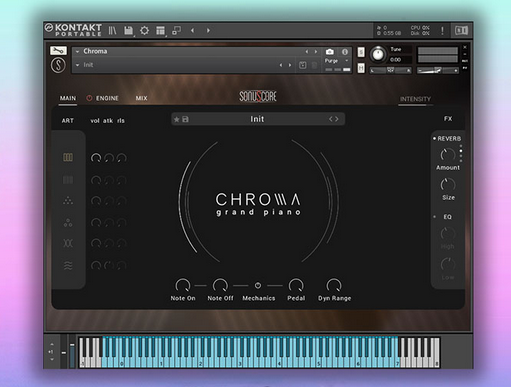Toggle the Mechanics link switch
The image size is (511, 387).
(258, 286)
